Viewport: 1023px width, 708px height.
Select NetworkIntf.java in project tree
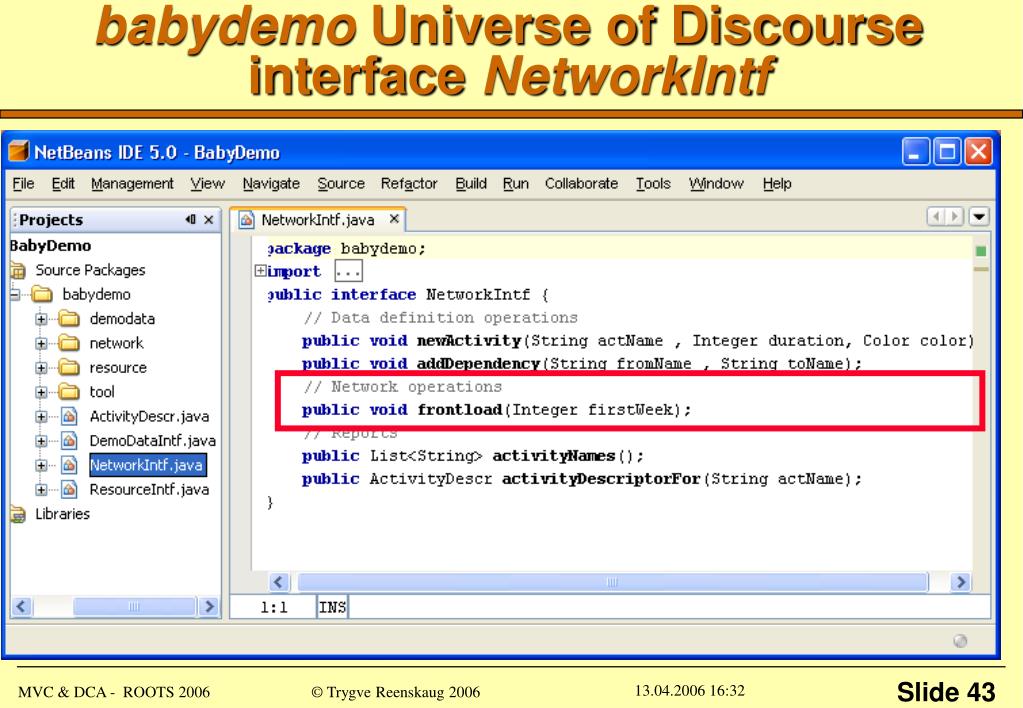(x=147, y=465)
